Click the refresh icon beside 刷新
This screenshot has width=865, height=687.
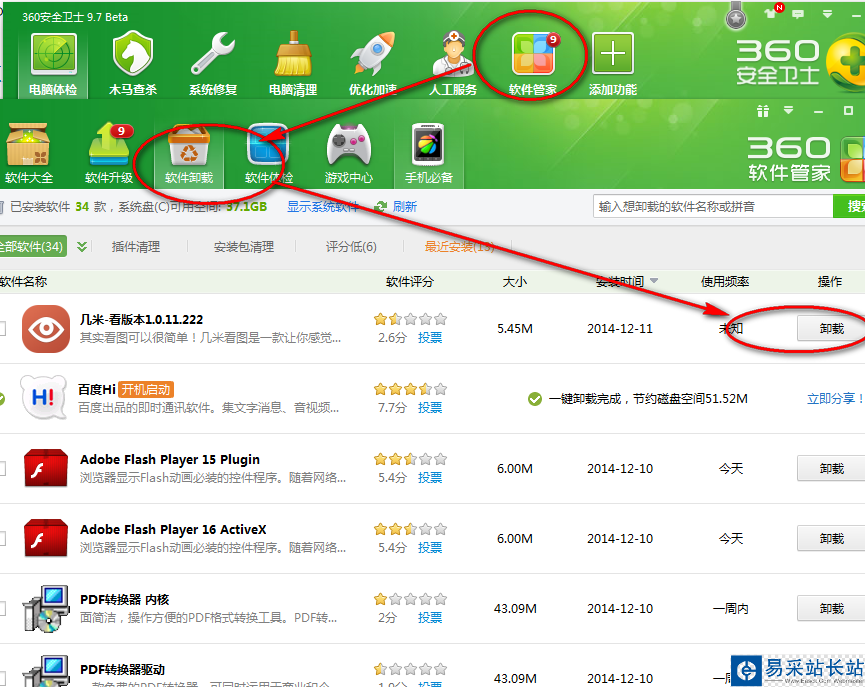[x=381, y=207]
